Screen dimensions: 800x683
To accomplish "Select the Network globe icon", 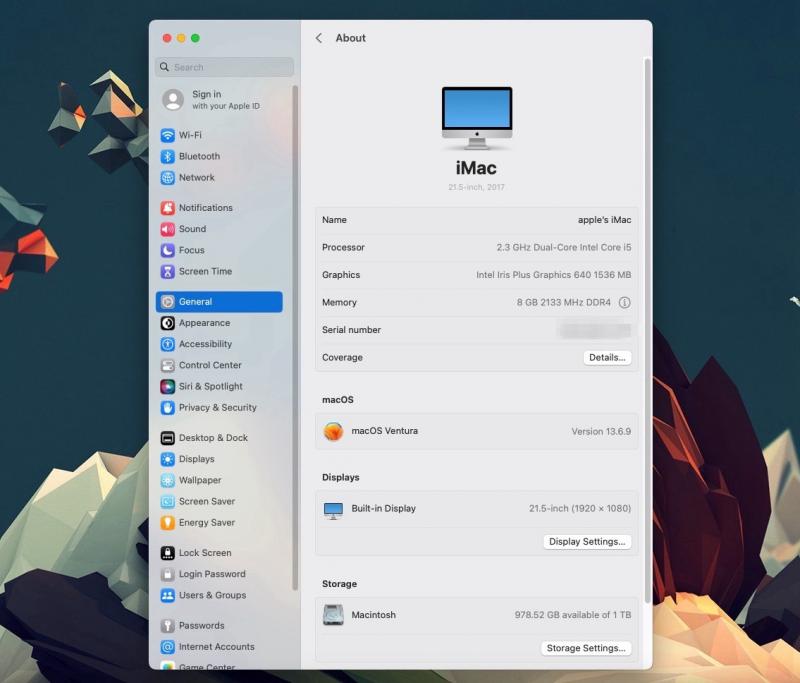I will point(167,178).
